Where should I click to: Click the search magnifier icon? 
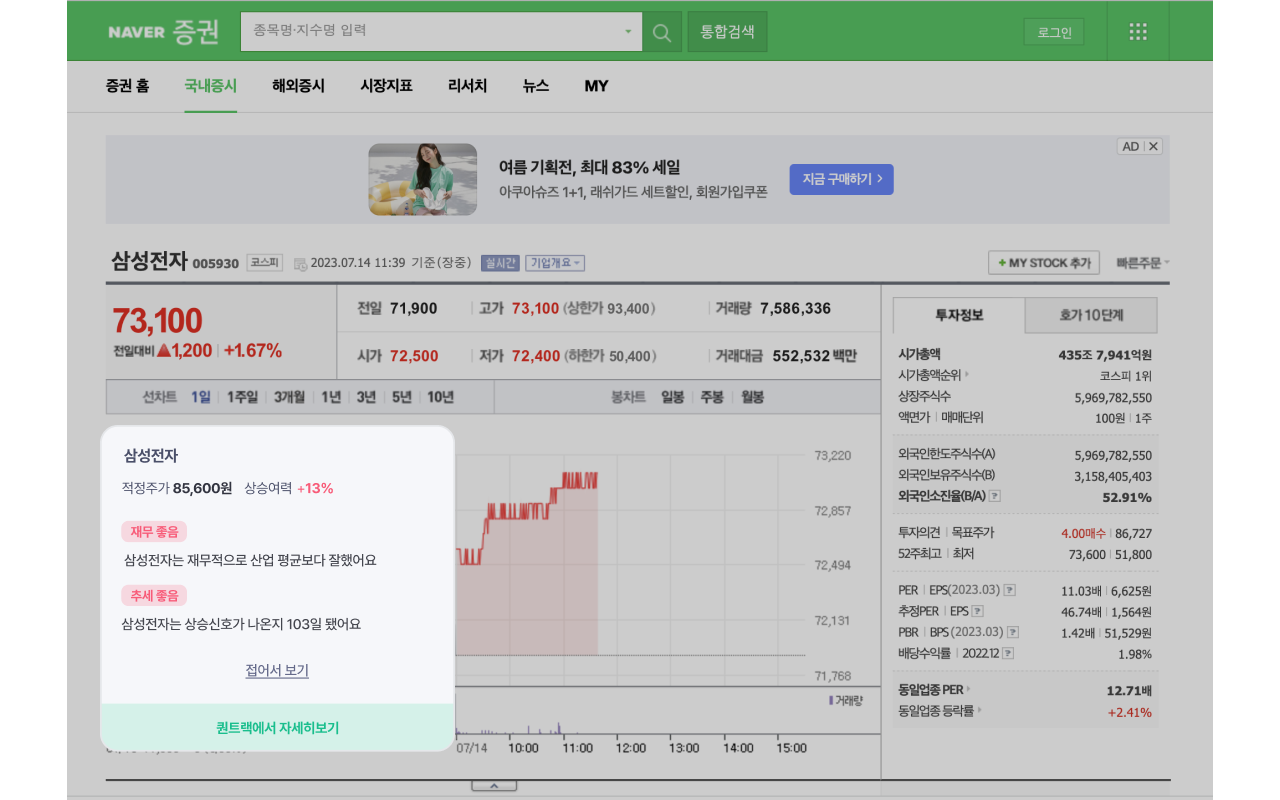click(x=661, y=32)
